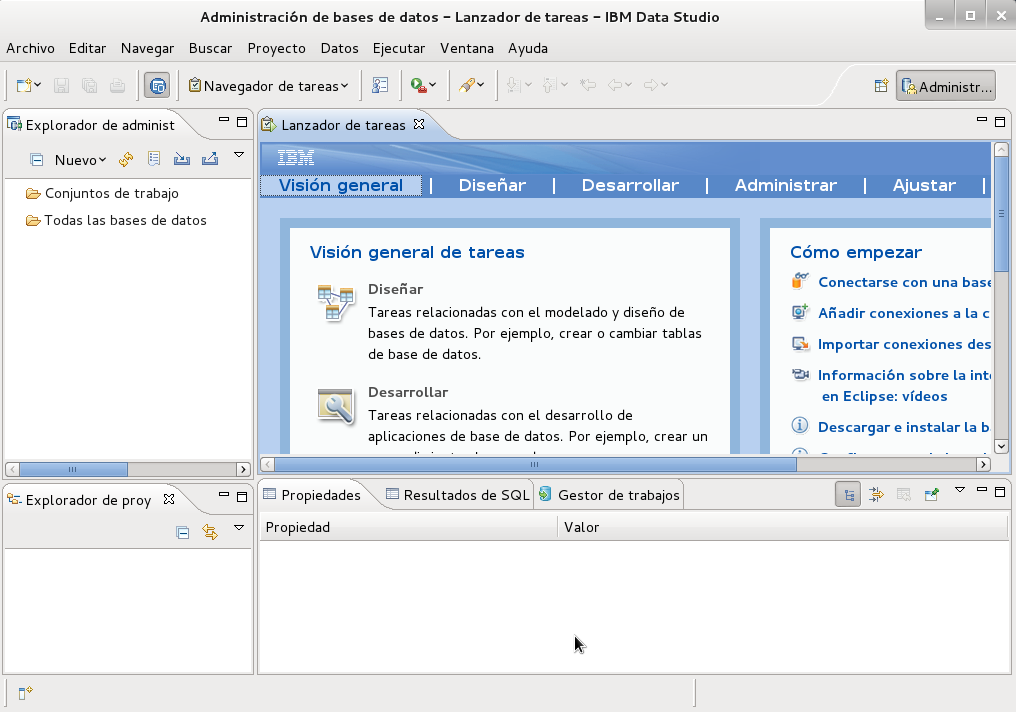
Task: Click the Desarrollar wrench icon
Action: [336, 406]
